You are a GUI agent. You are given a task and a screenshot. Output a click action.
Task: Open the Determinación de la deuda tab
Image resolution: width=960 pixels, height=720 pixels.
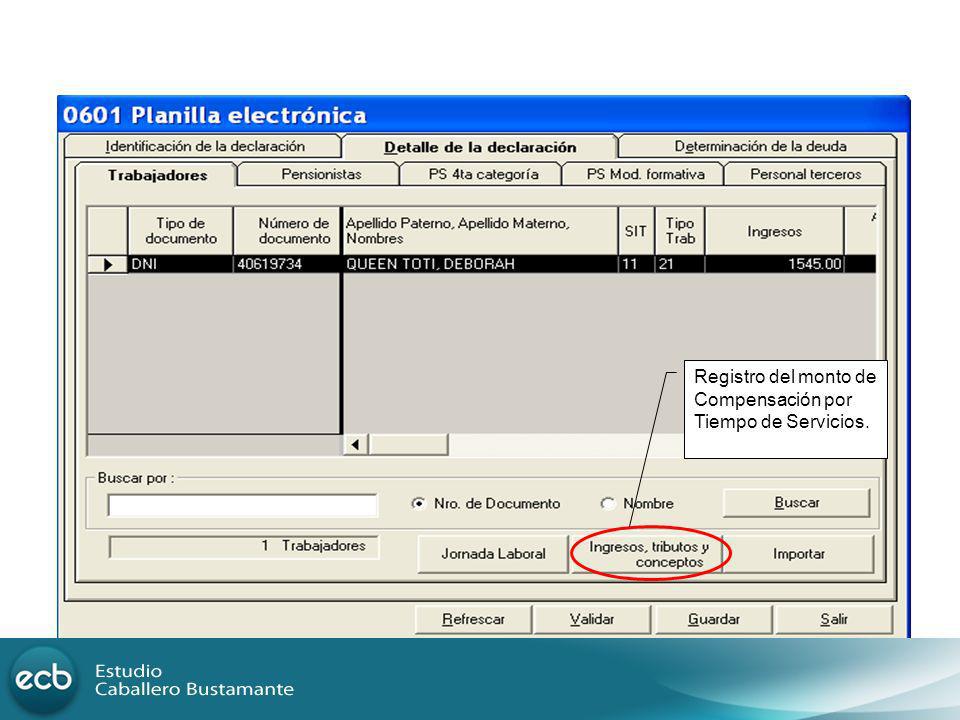tap(759, 146)
